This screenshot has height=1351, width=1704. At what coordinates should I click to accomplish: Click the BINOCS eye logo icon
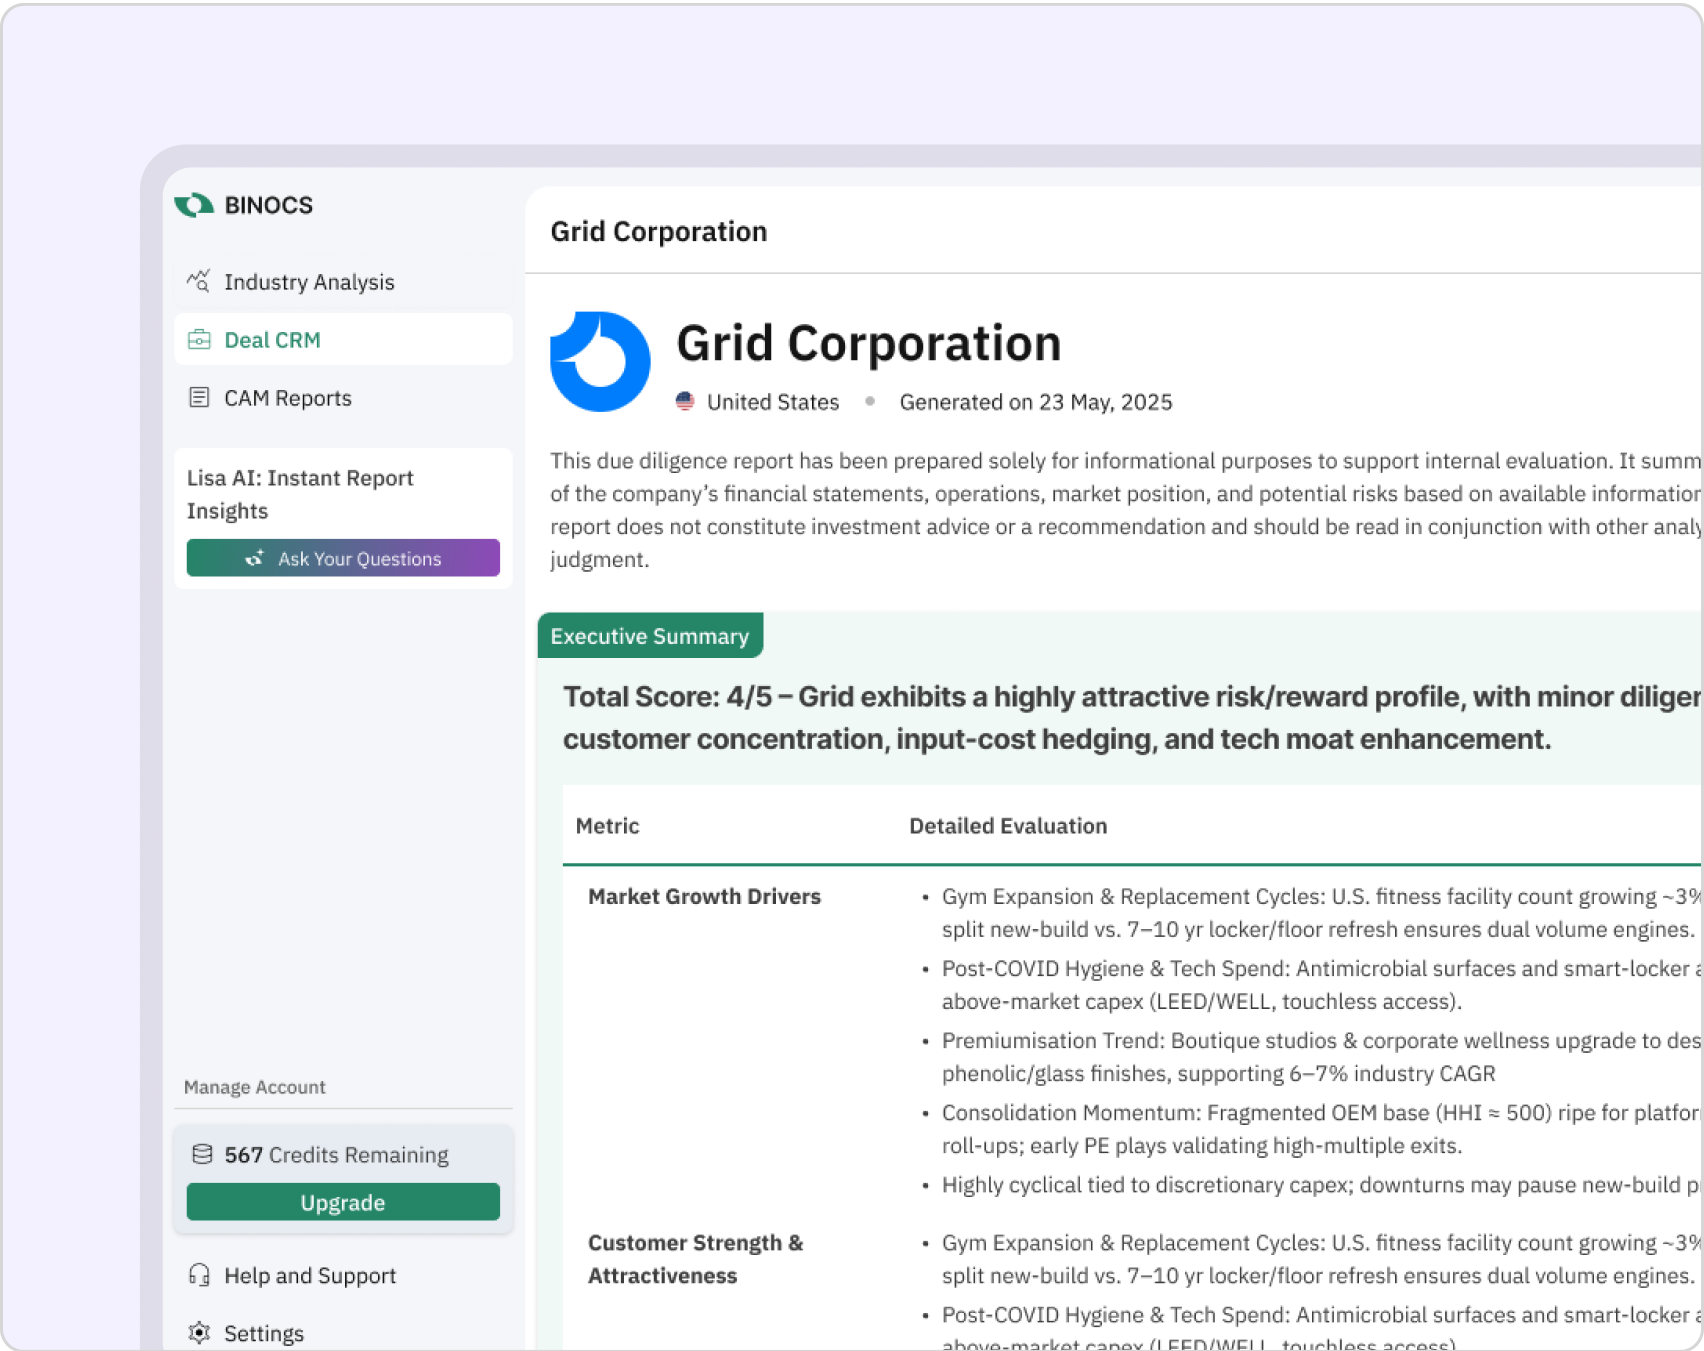pos(194,205)
